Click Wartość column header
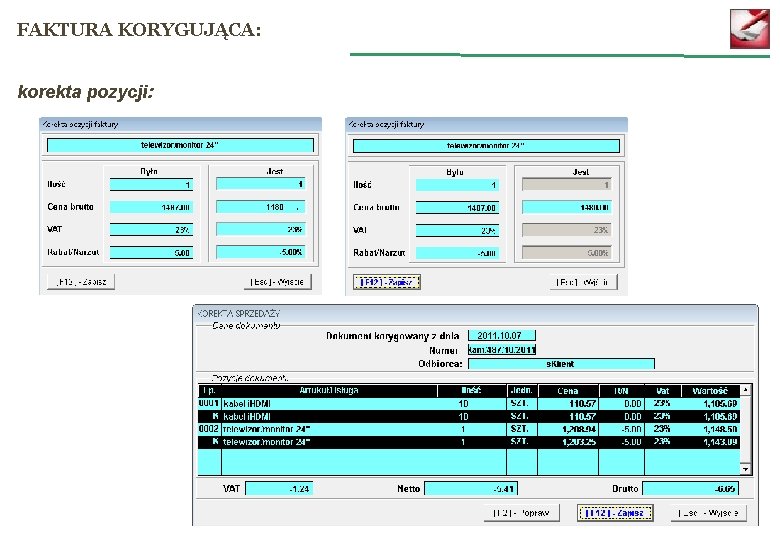 (710, 390)
